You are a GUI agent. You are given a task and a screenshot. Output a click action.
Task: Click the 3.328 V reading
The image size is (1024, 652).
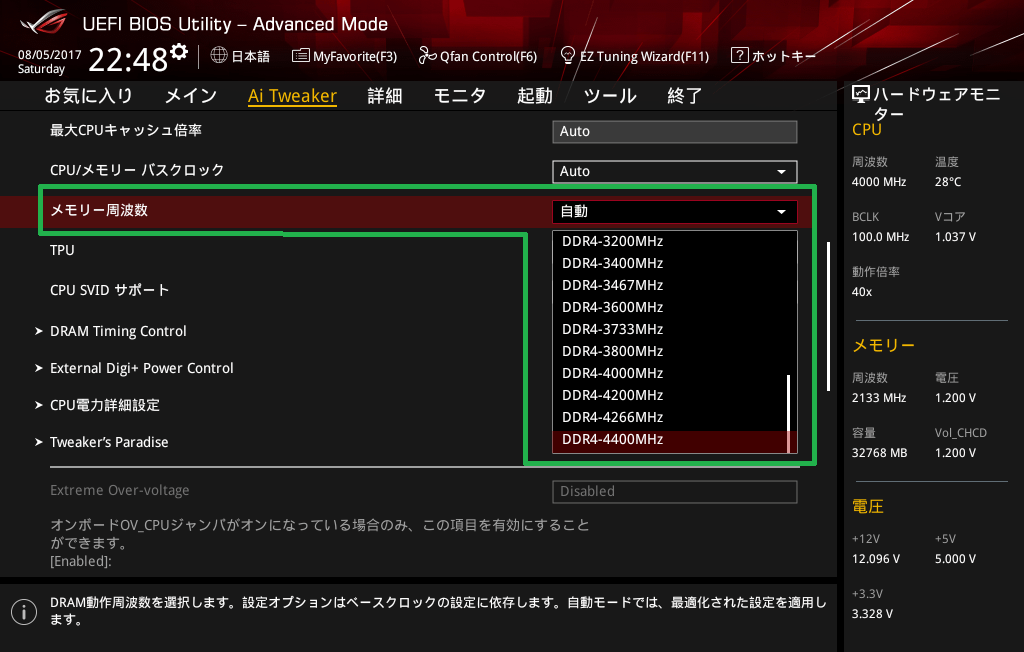(x=872, y=614)
